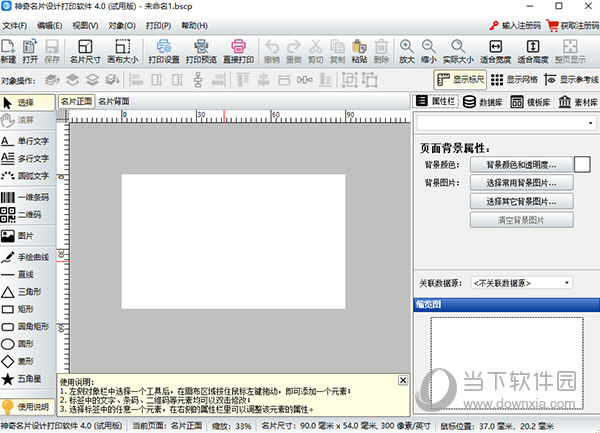Image resolution: width=600 pixels, height=433 pixels.
Task: Open 使用说明 help with bulb icon
Action: click(x=25, y=407)
